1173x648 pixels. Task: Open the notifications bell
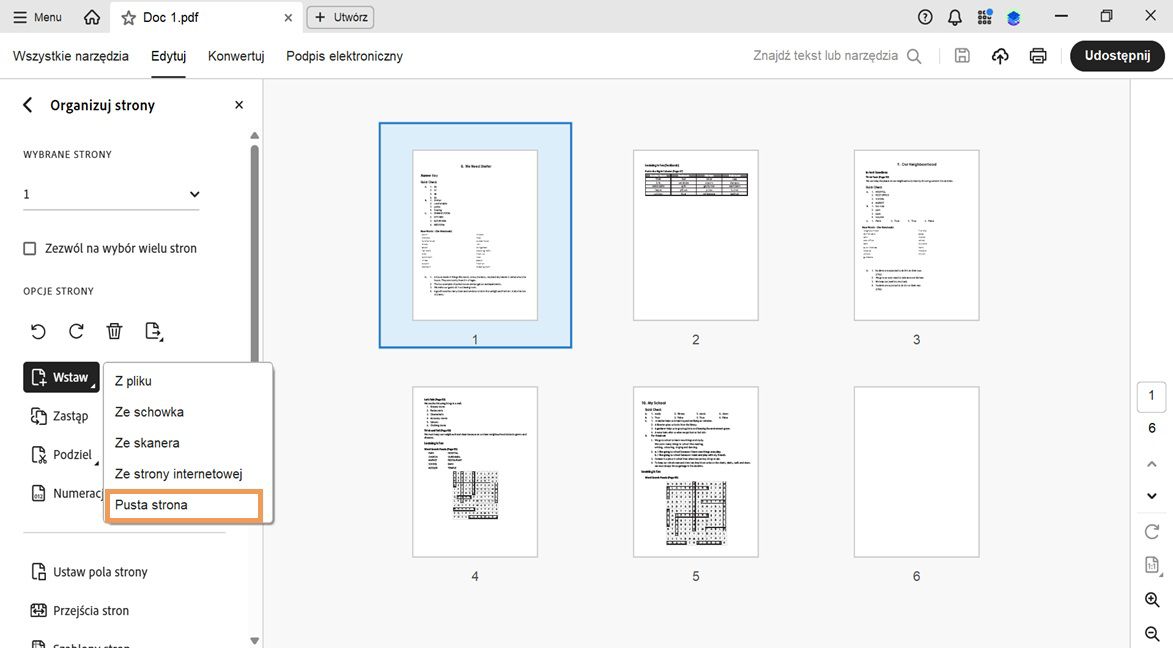(x=955, y=17)
